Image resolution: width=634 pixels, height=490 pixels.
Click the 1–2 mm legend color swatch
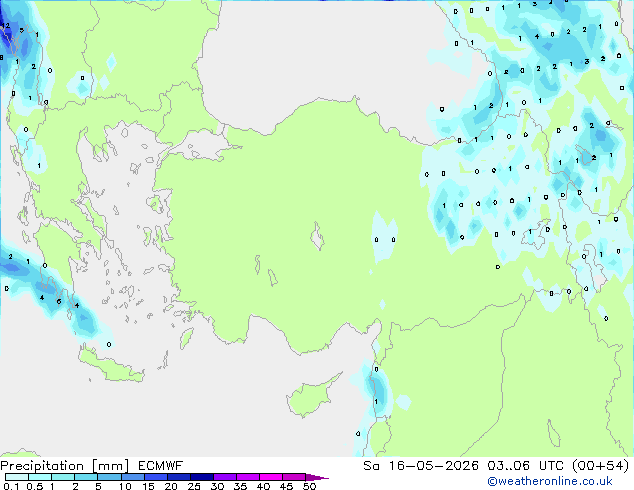point(63,477)
